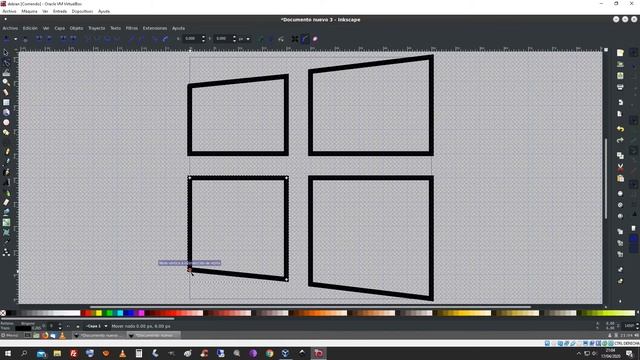Select the Node editing tool

point(6,62)
